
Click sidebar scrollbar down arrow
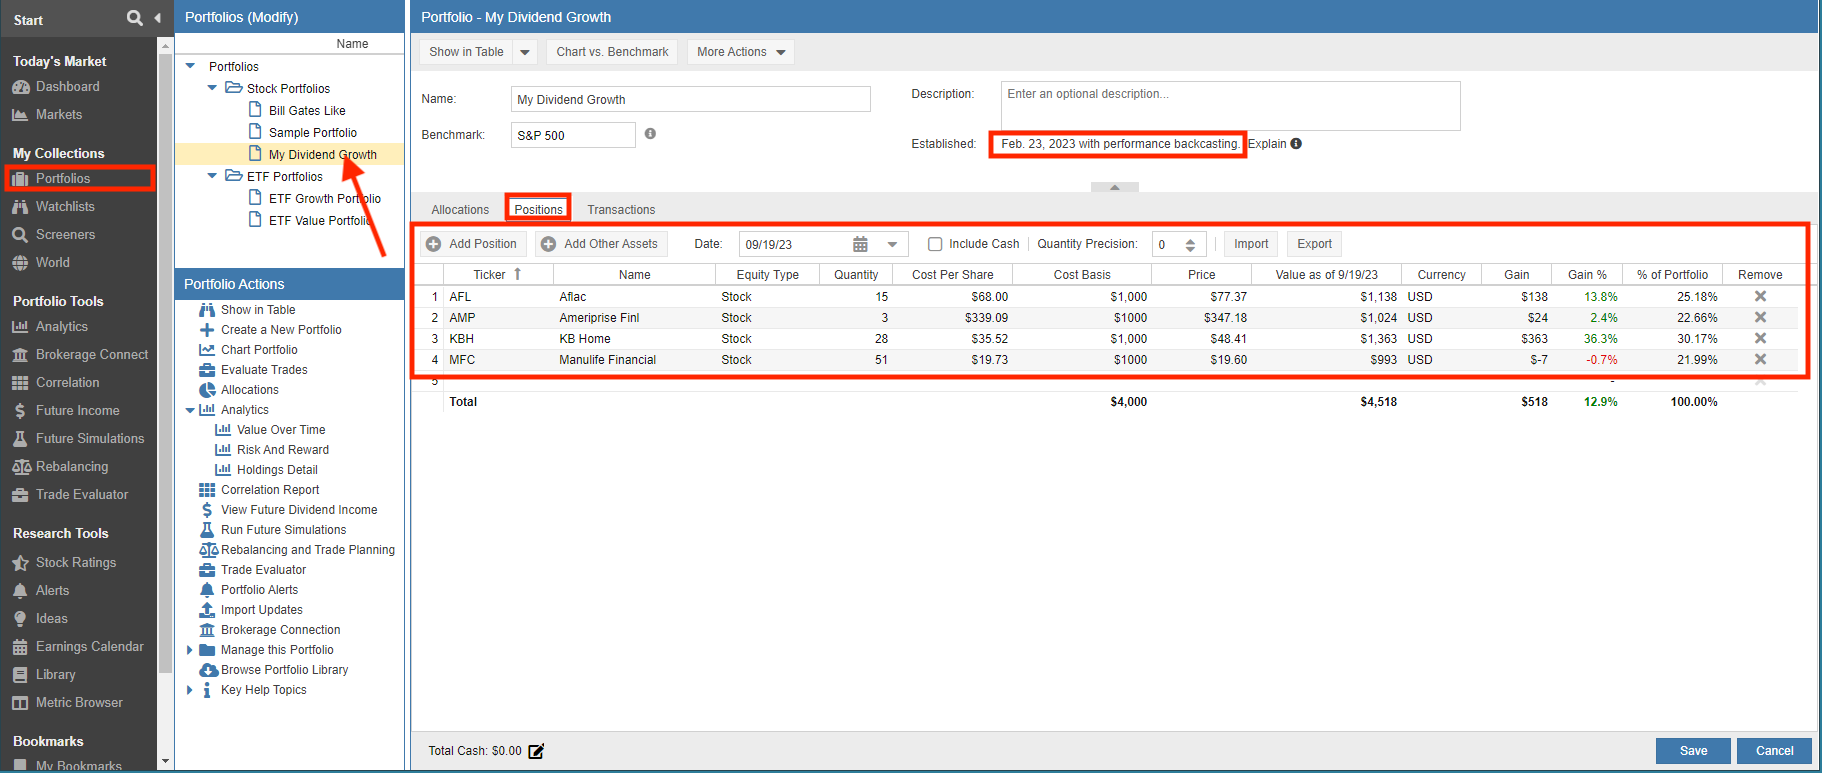(165, 762)
